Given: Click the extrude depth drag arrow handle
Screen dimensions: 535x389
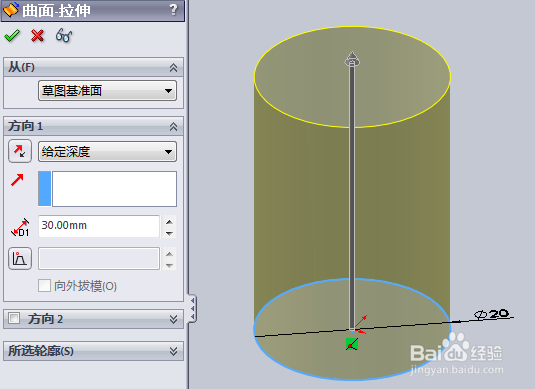Looking at the screenshot, I should [x=352, y=59].
